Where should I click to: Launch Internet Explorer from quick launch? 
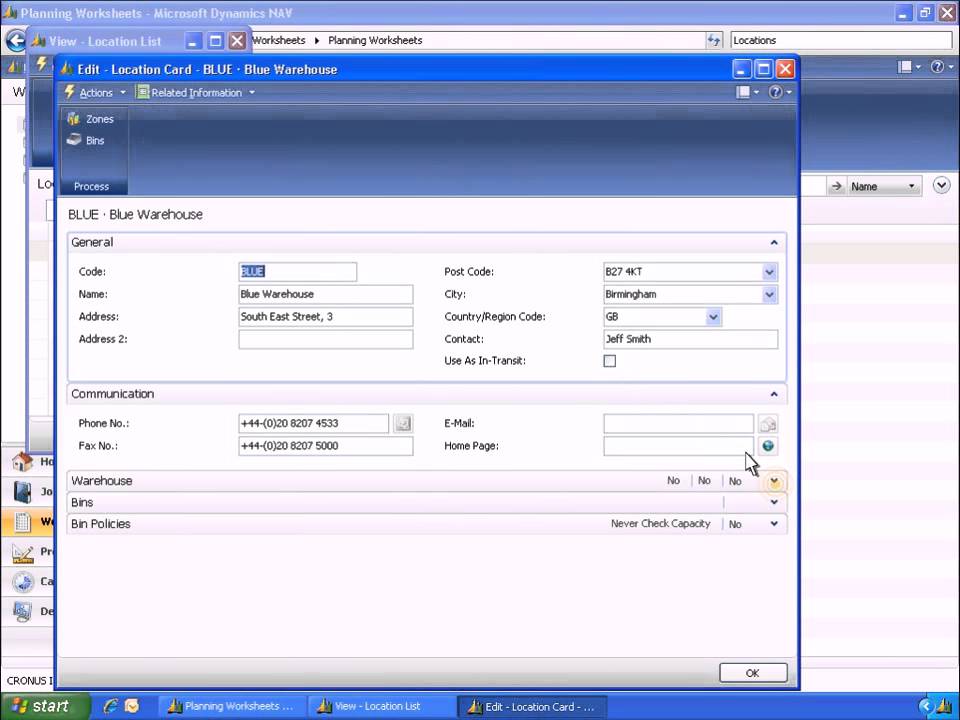pyautogui.click(x=111, y=707)
